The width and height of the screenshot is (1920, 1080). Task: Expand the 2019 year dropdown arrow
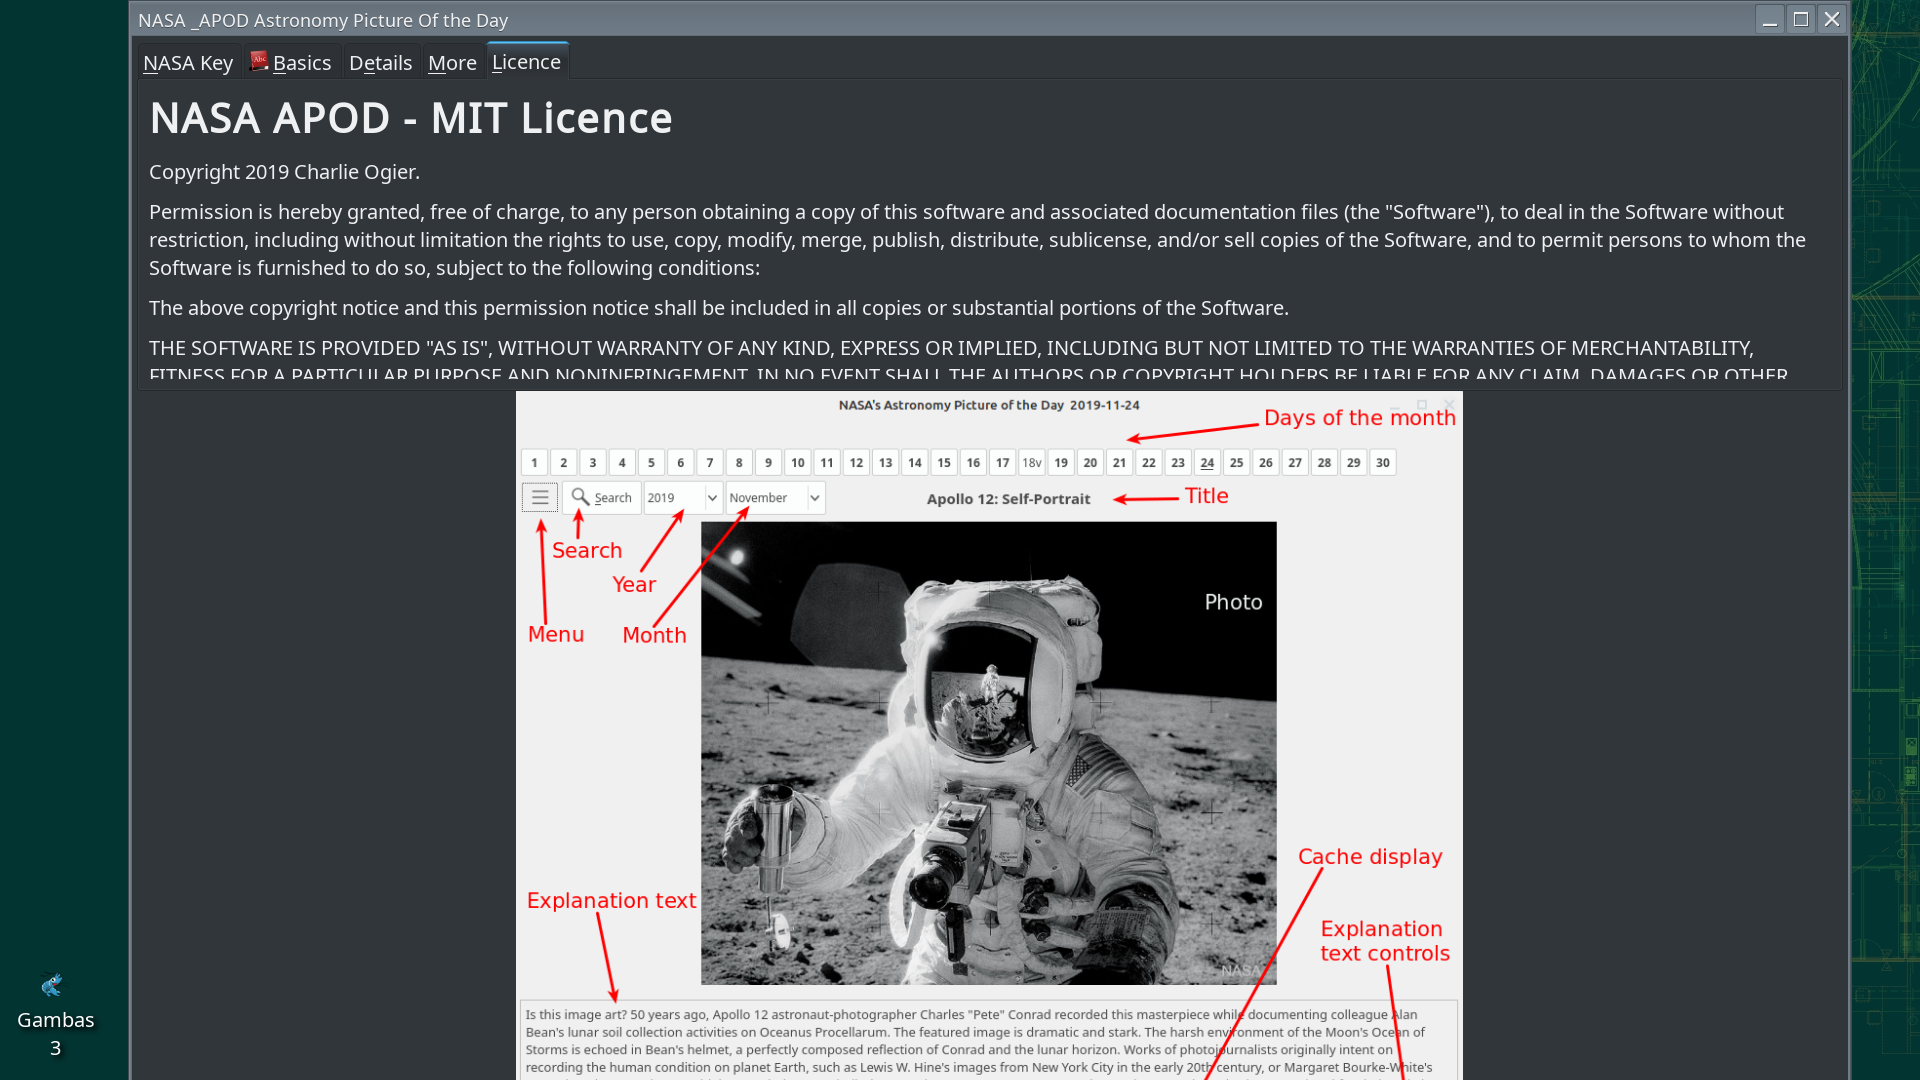coord(712,498)
